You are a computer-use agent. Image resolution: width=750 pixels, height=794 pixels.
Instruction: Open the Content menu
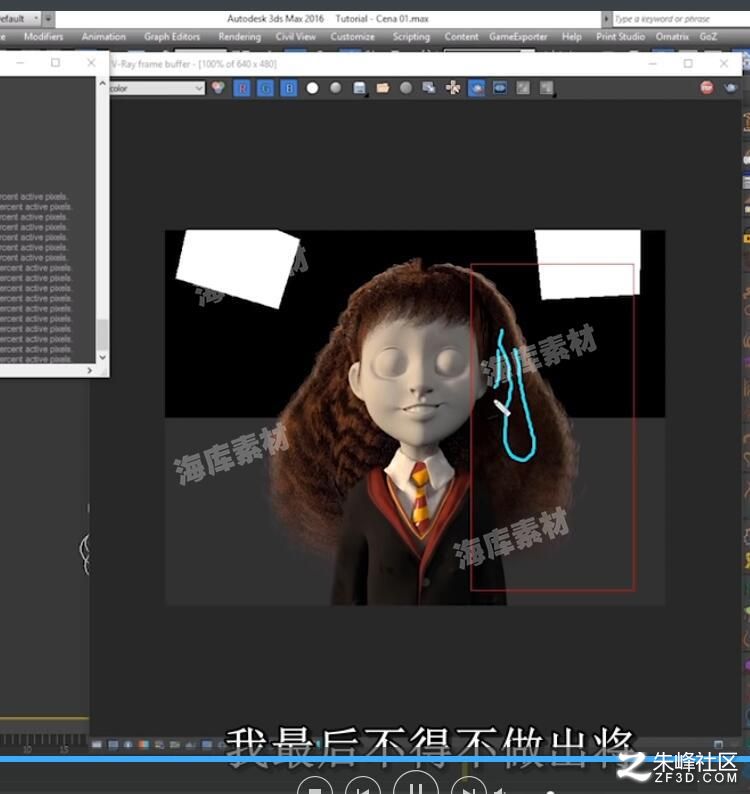pos(461,36)
